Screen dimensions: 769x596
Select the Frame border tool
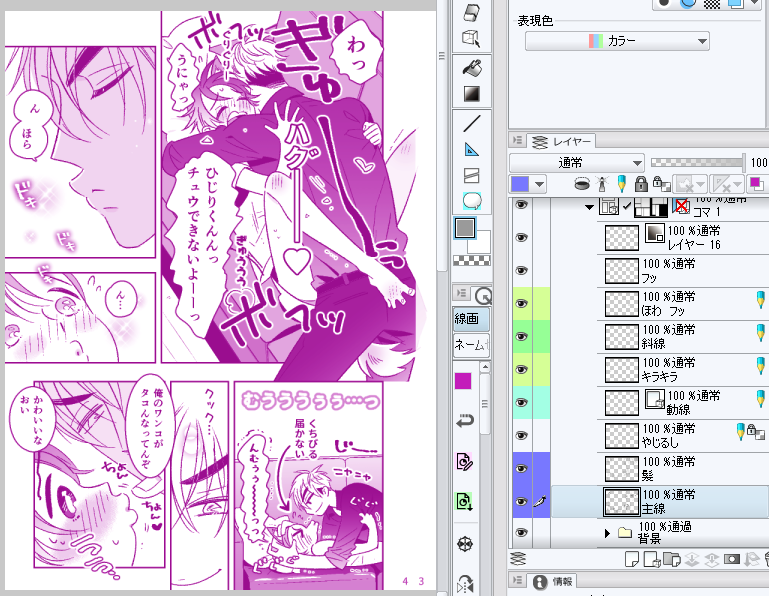click(x=471, y=175)
